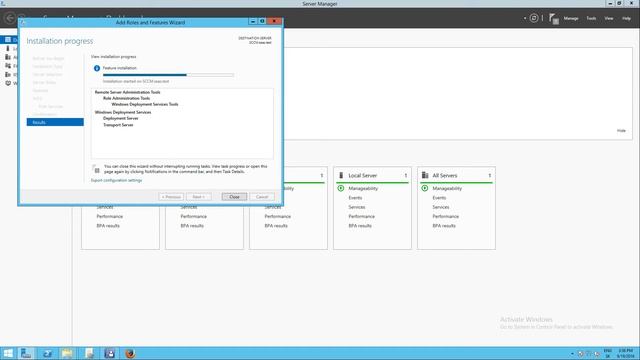Click the disabled Next button
Image resolution: width=640 pixels, height=360 pixels.
(199, 197)
